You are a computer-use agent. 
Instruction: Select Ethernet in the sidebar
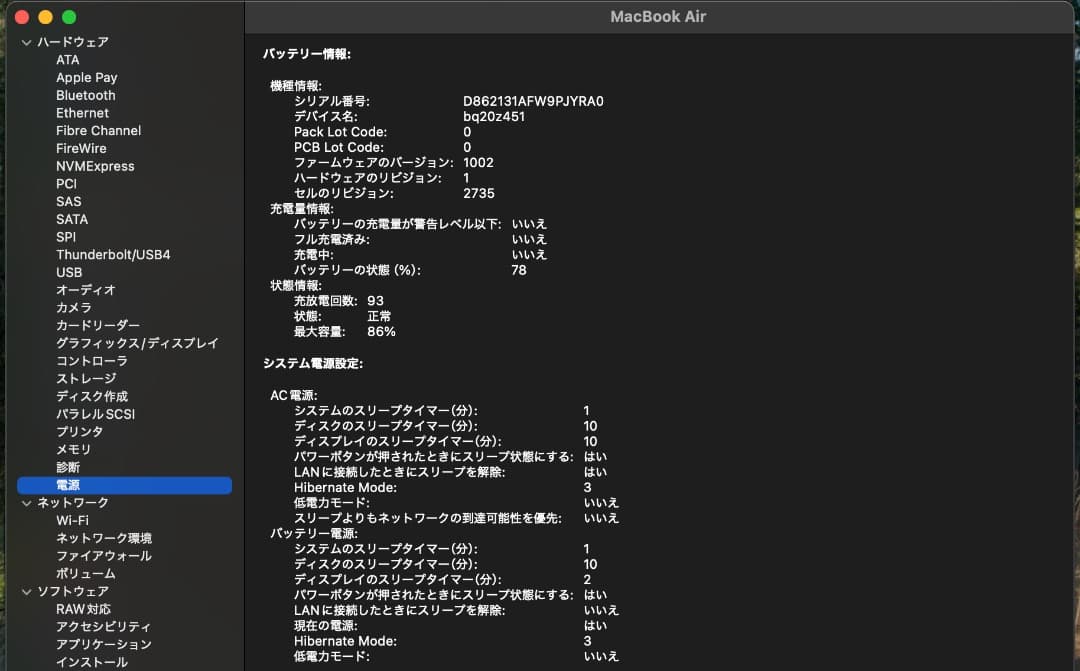tap(82, 113)
